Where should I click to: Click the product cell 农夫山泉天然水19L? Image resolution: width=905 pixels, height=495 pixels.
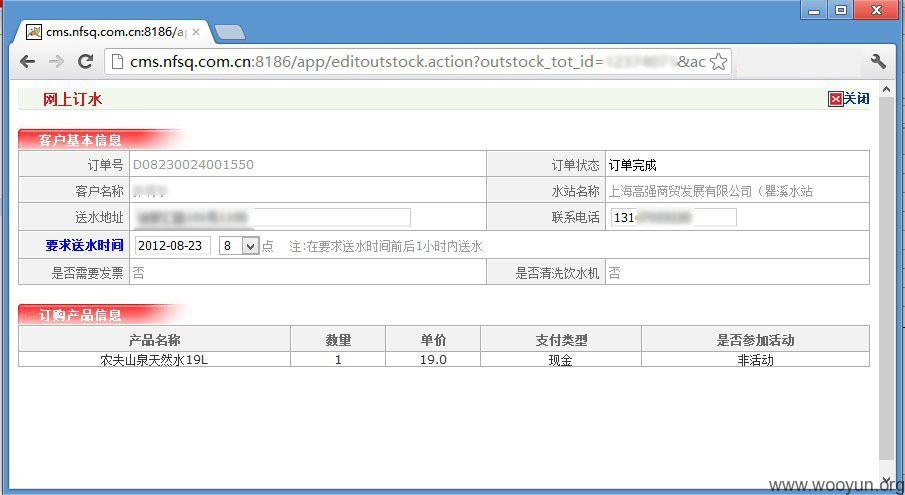154,360
